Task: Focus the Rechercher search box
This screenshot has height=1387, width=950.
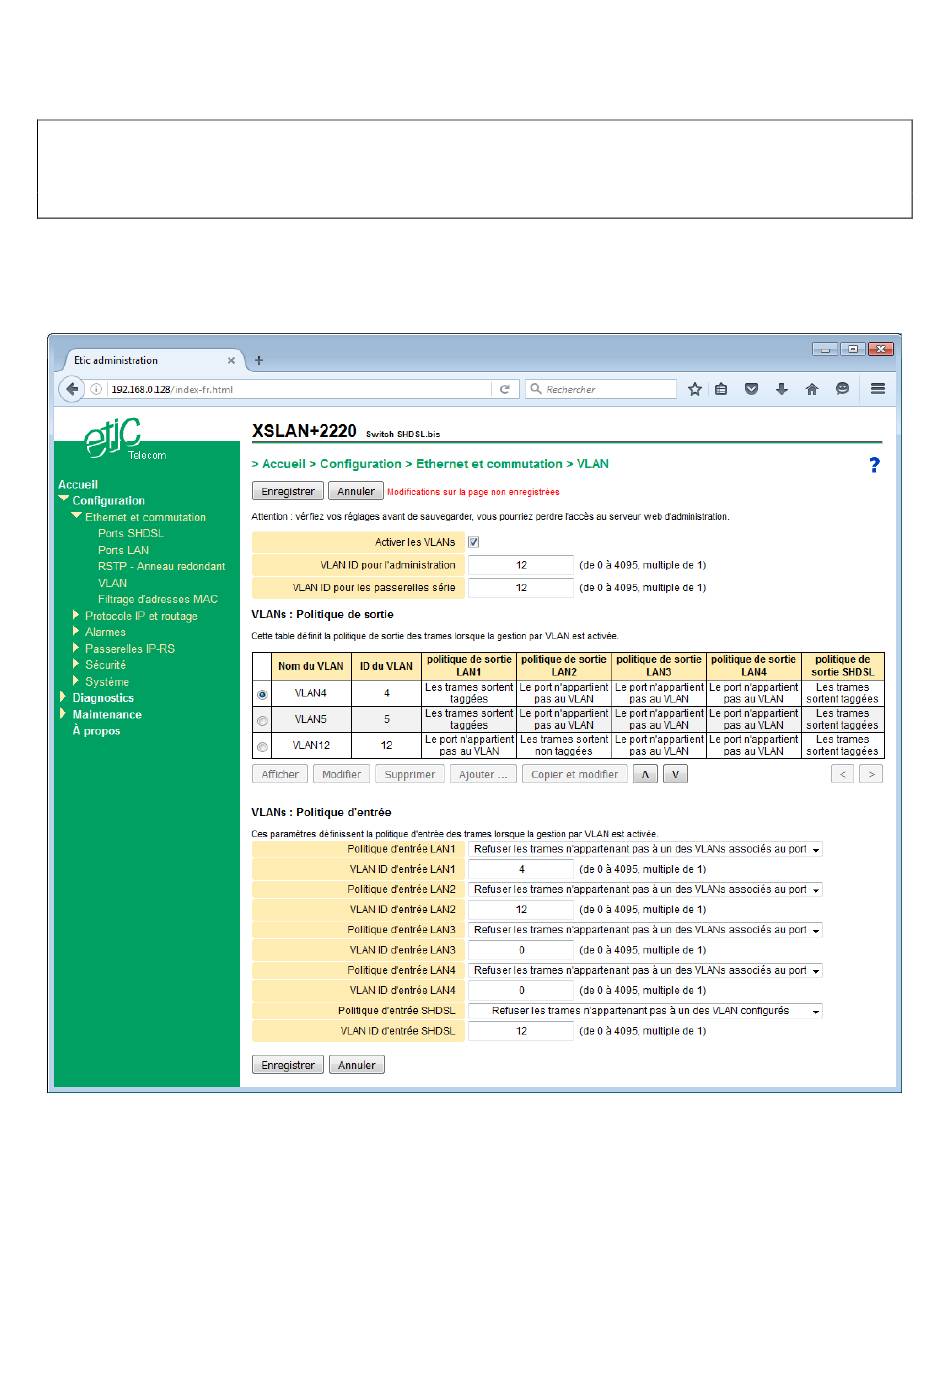Action: click(x=601, y=389)
